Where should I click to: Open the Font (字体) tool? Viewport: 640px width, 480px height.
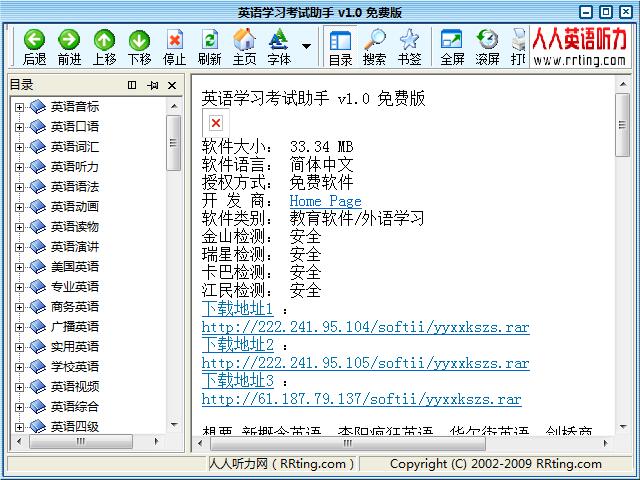pyautogui.click(x=279, y=40)
